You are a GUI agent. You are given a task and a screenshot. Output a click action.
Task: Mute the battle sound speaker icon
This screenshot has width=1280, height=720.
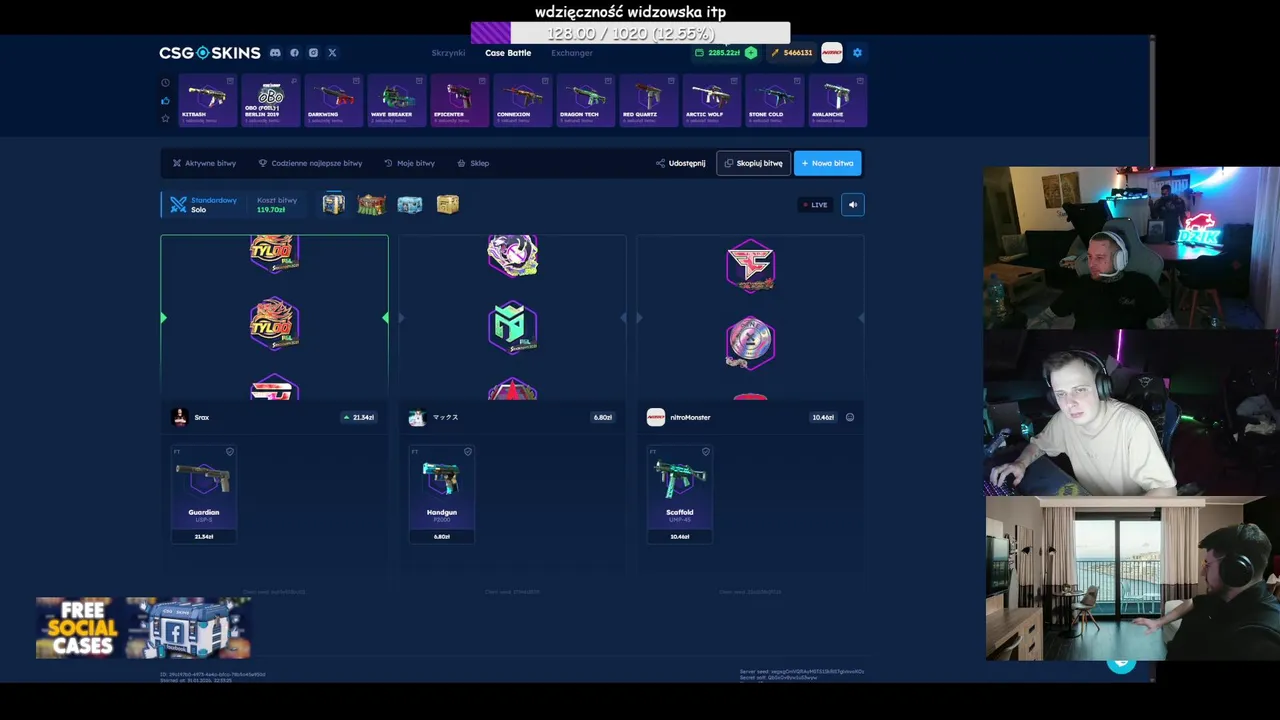853,205
